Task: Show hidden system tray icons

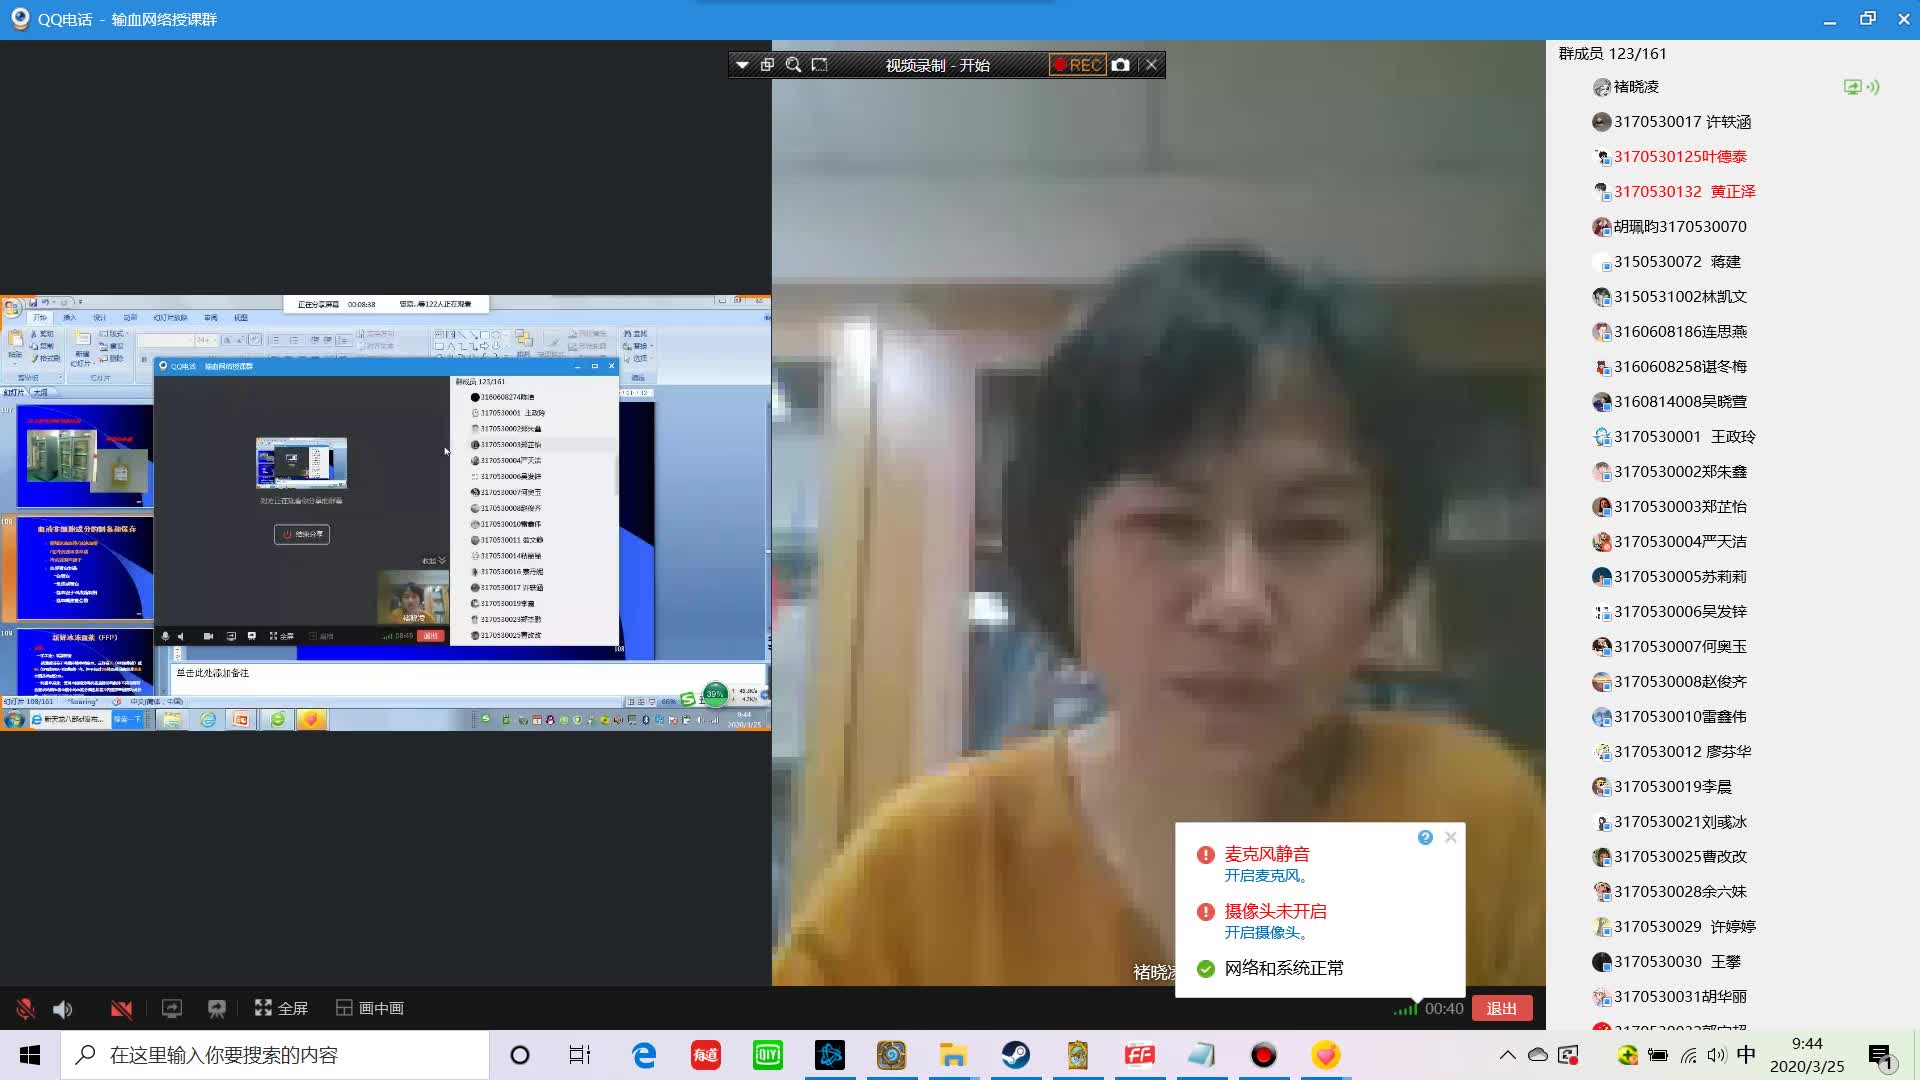Action: click(x=1507, y=1055)
